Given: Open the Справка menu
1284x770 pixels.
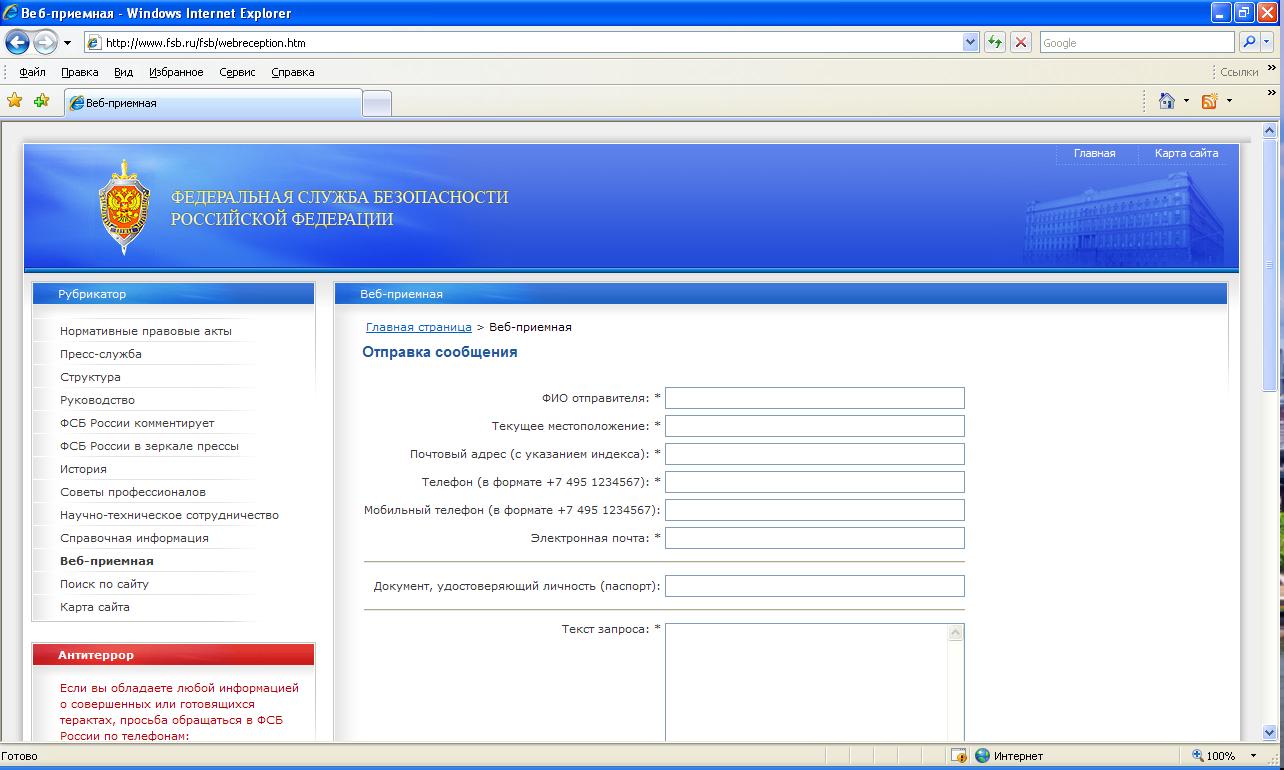Looking at the screenshot, I should point(292,72).
